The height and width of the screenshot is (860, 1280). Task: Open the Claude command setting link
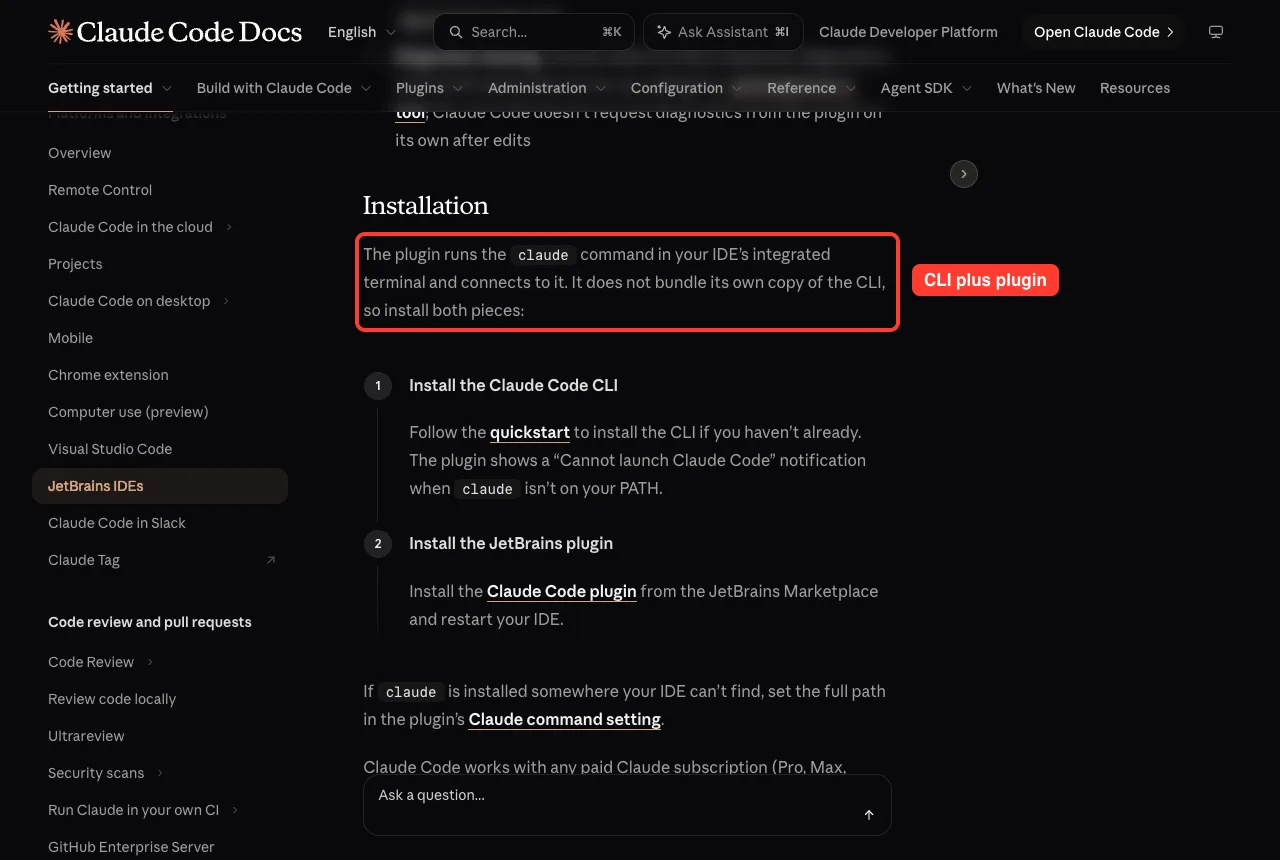point(565,719)
